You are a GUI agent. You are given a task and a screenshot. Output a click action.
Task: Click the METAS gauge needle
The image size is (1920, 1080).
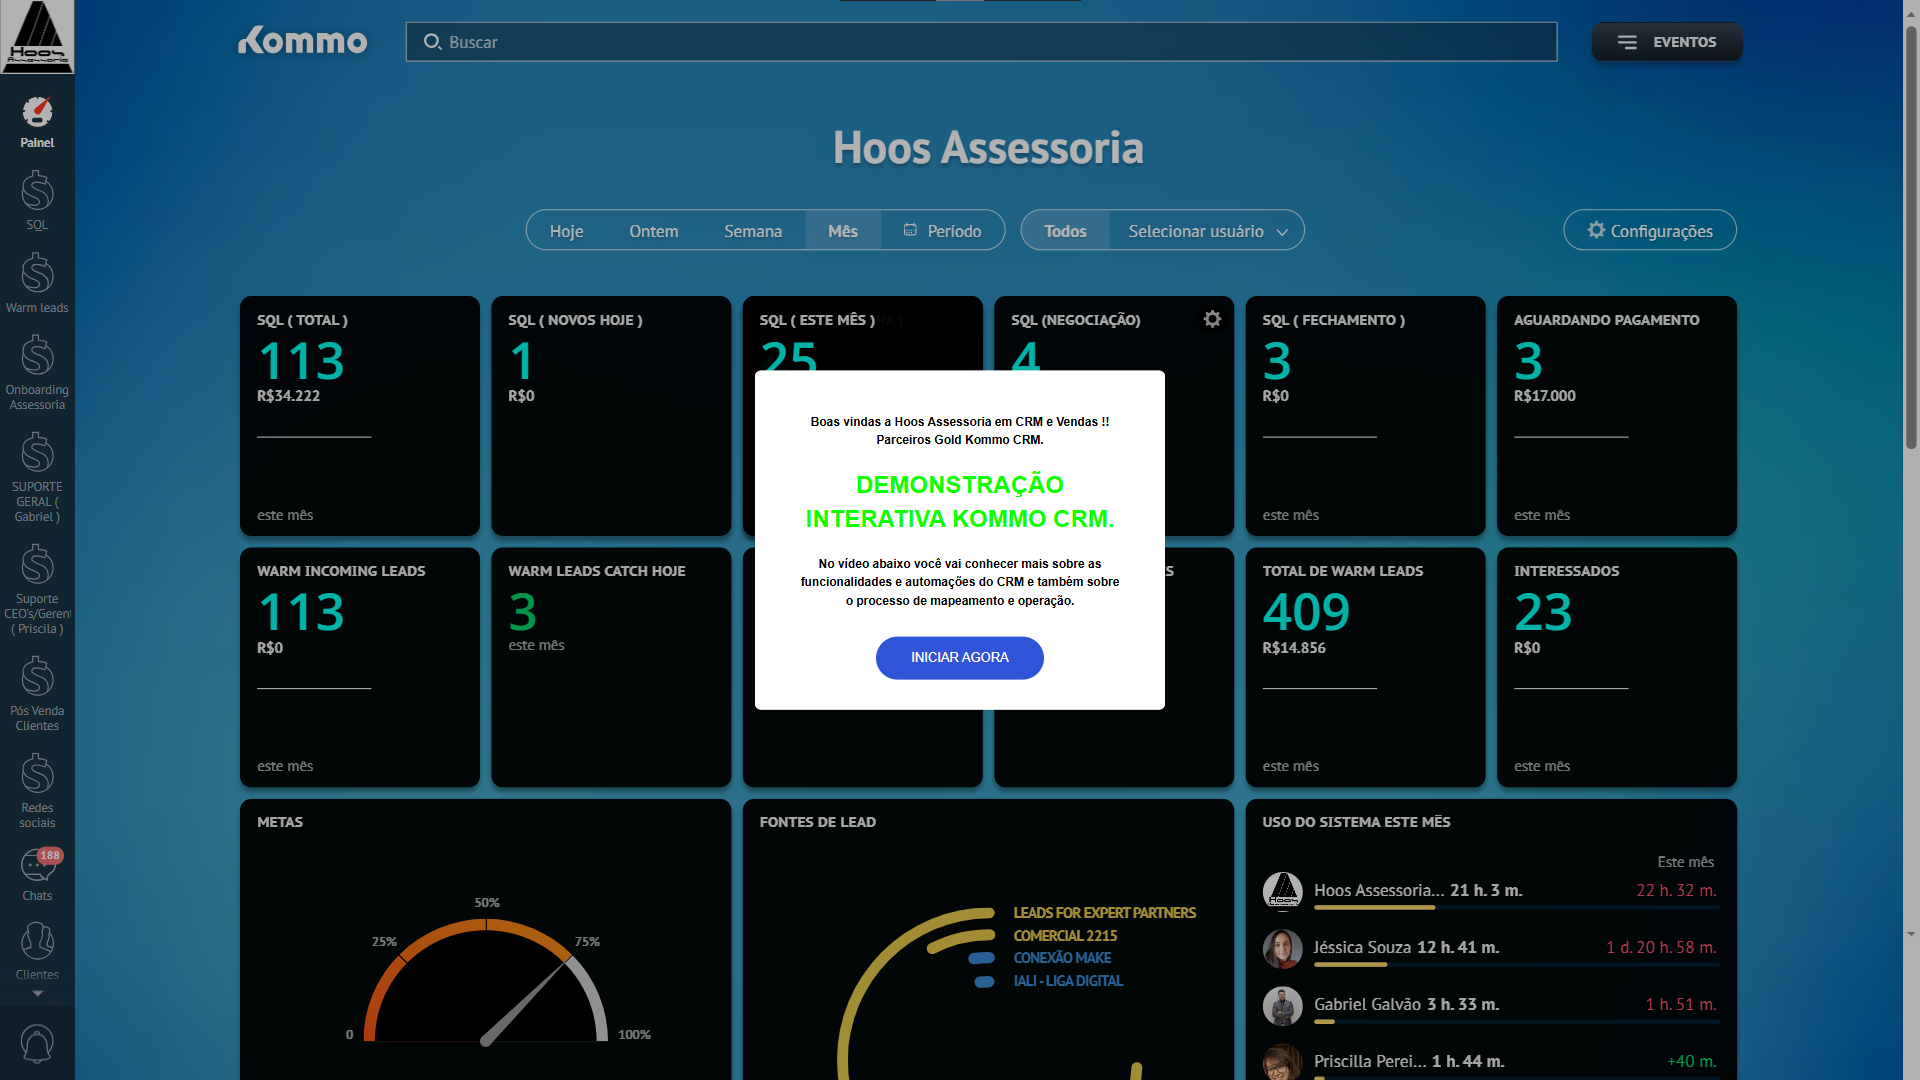527,1001
